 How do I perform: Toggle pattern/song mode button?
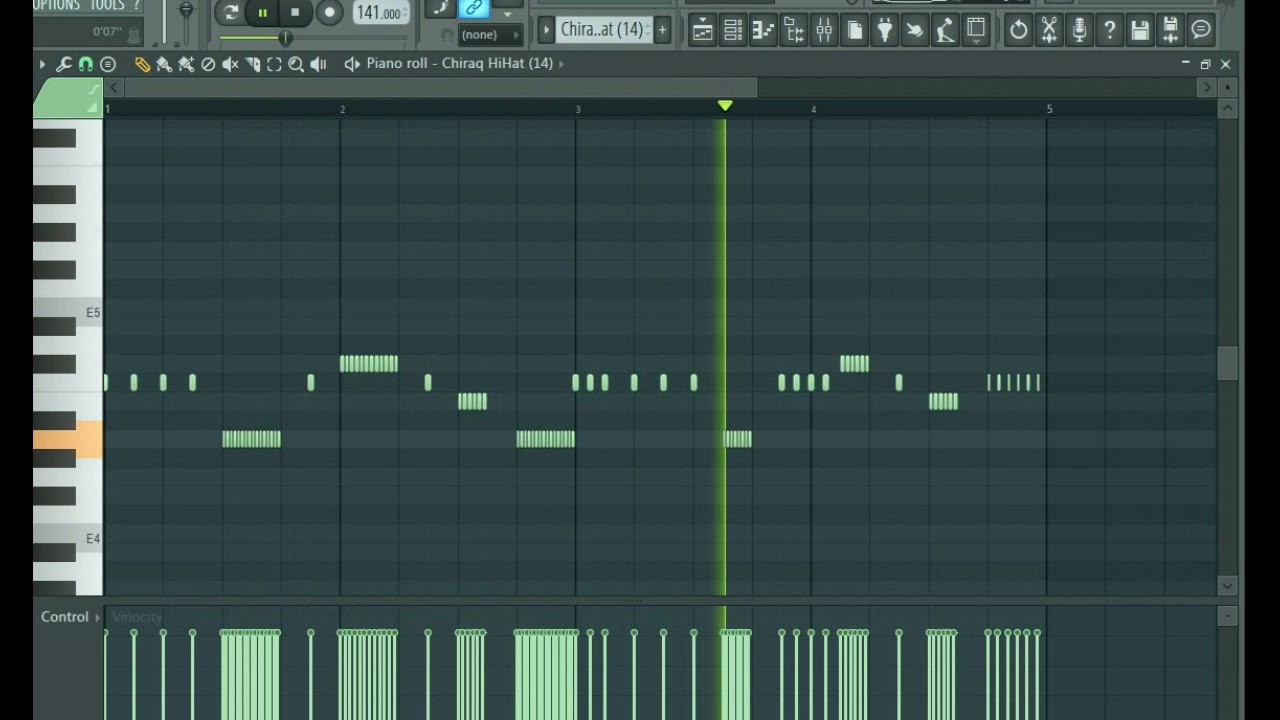click(231, 13)
